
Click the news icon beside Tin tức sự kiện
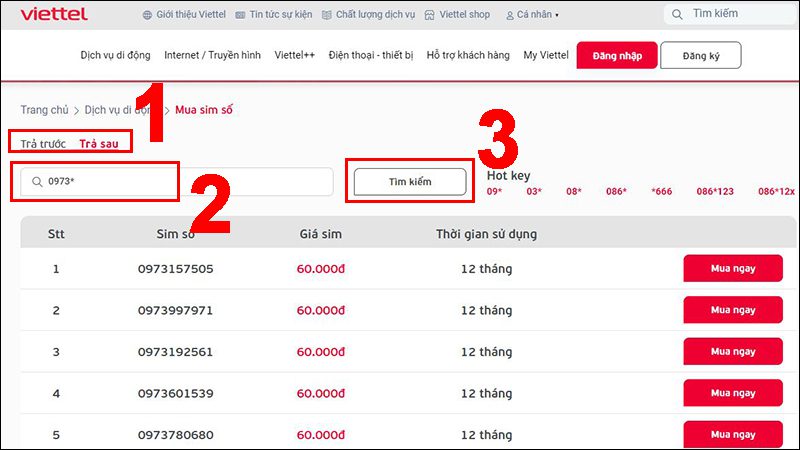pyautogui.click(x=240, y=15)
